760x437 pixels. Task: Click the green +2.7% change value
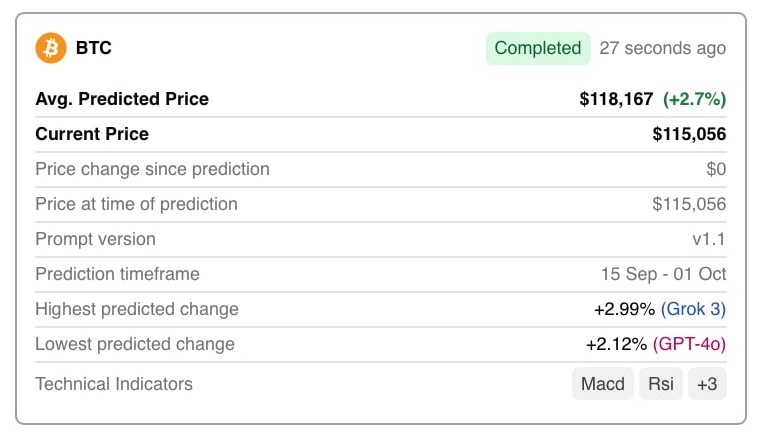pos(694,99)
